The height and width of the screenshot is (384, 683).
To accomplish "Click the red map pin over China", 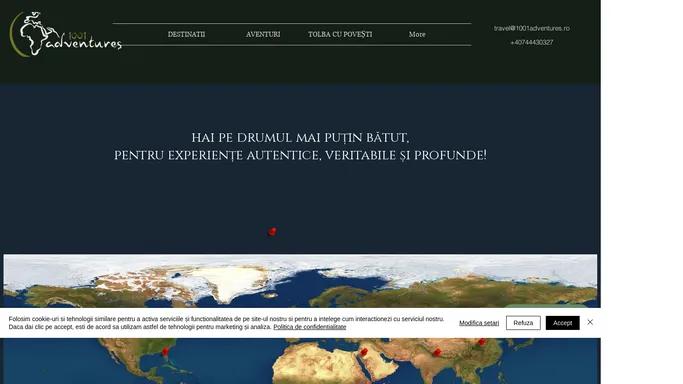I will (x=481, y=342).
